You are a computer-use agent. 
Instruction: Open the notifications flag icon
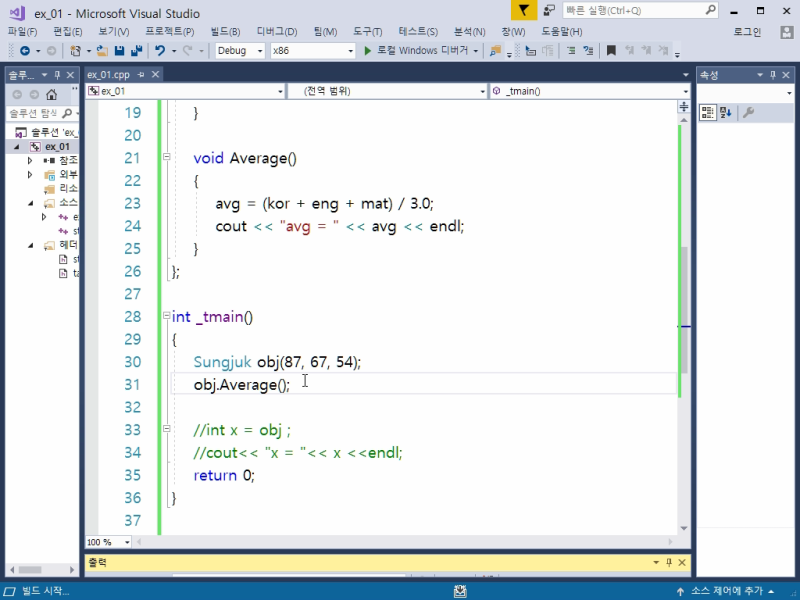(524, 10)
